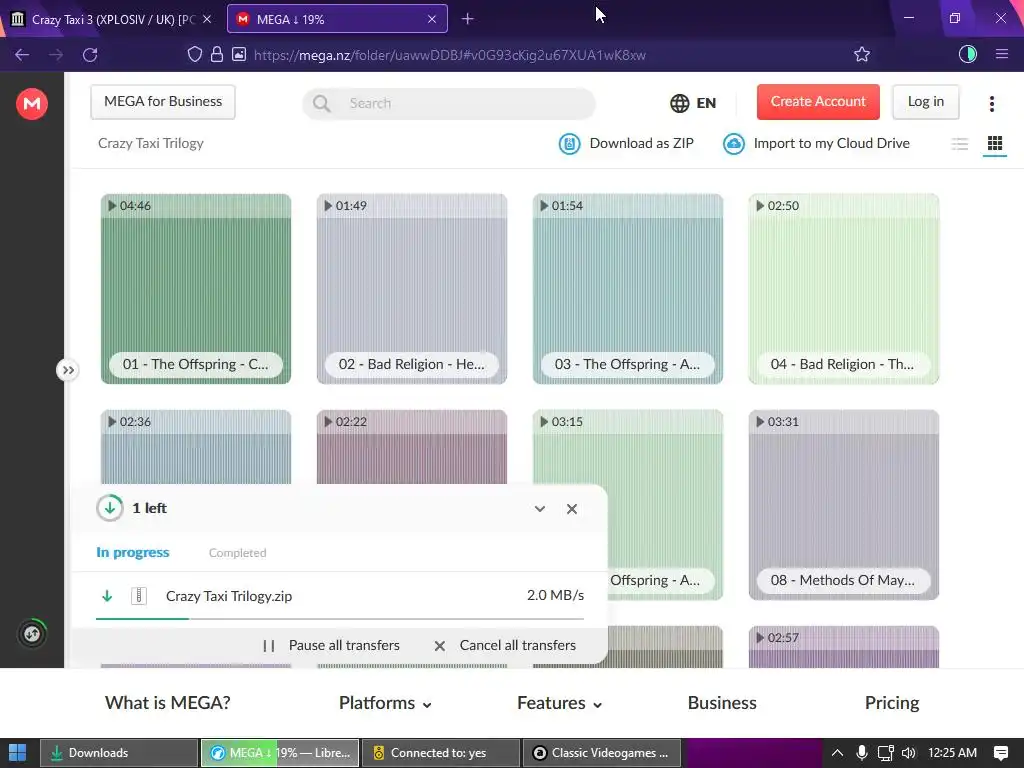This screenshot has height=768, width=1024.
Task: Reload the page with refresh icon
Action: pos(90,55)
